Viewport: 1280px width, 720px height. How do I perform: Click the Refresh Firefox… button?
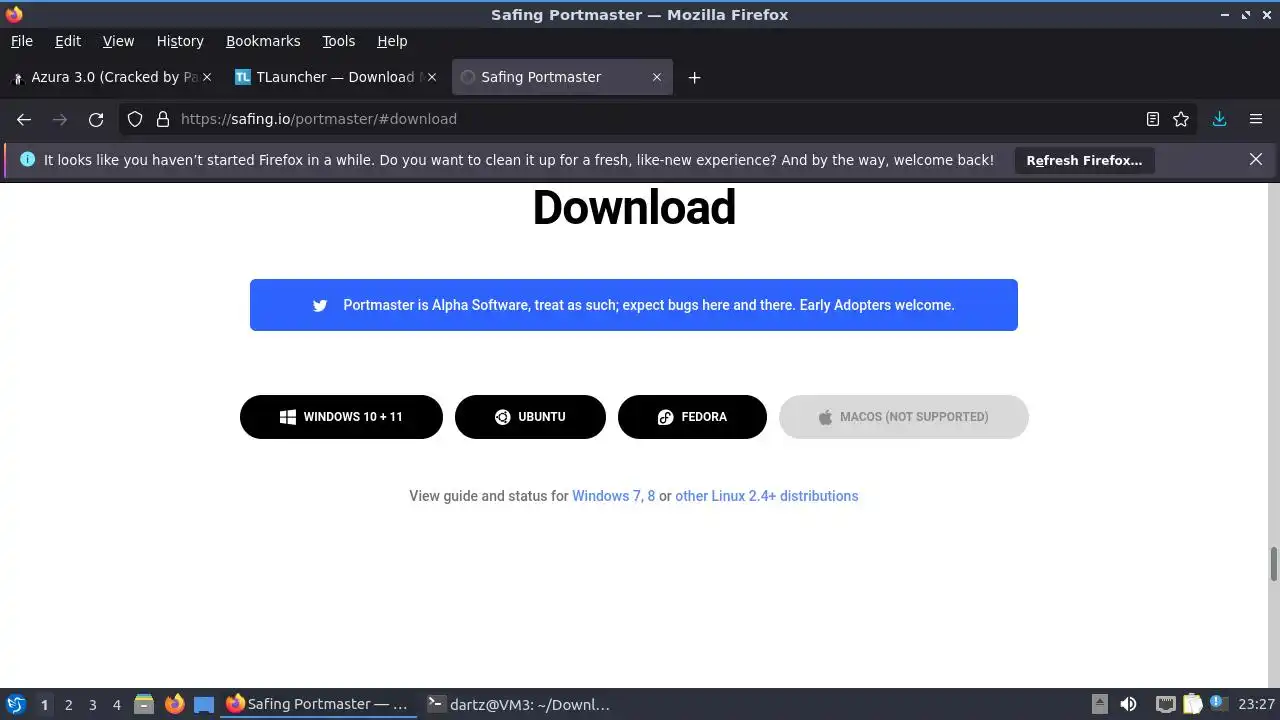click(1084, 160)
